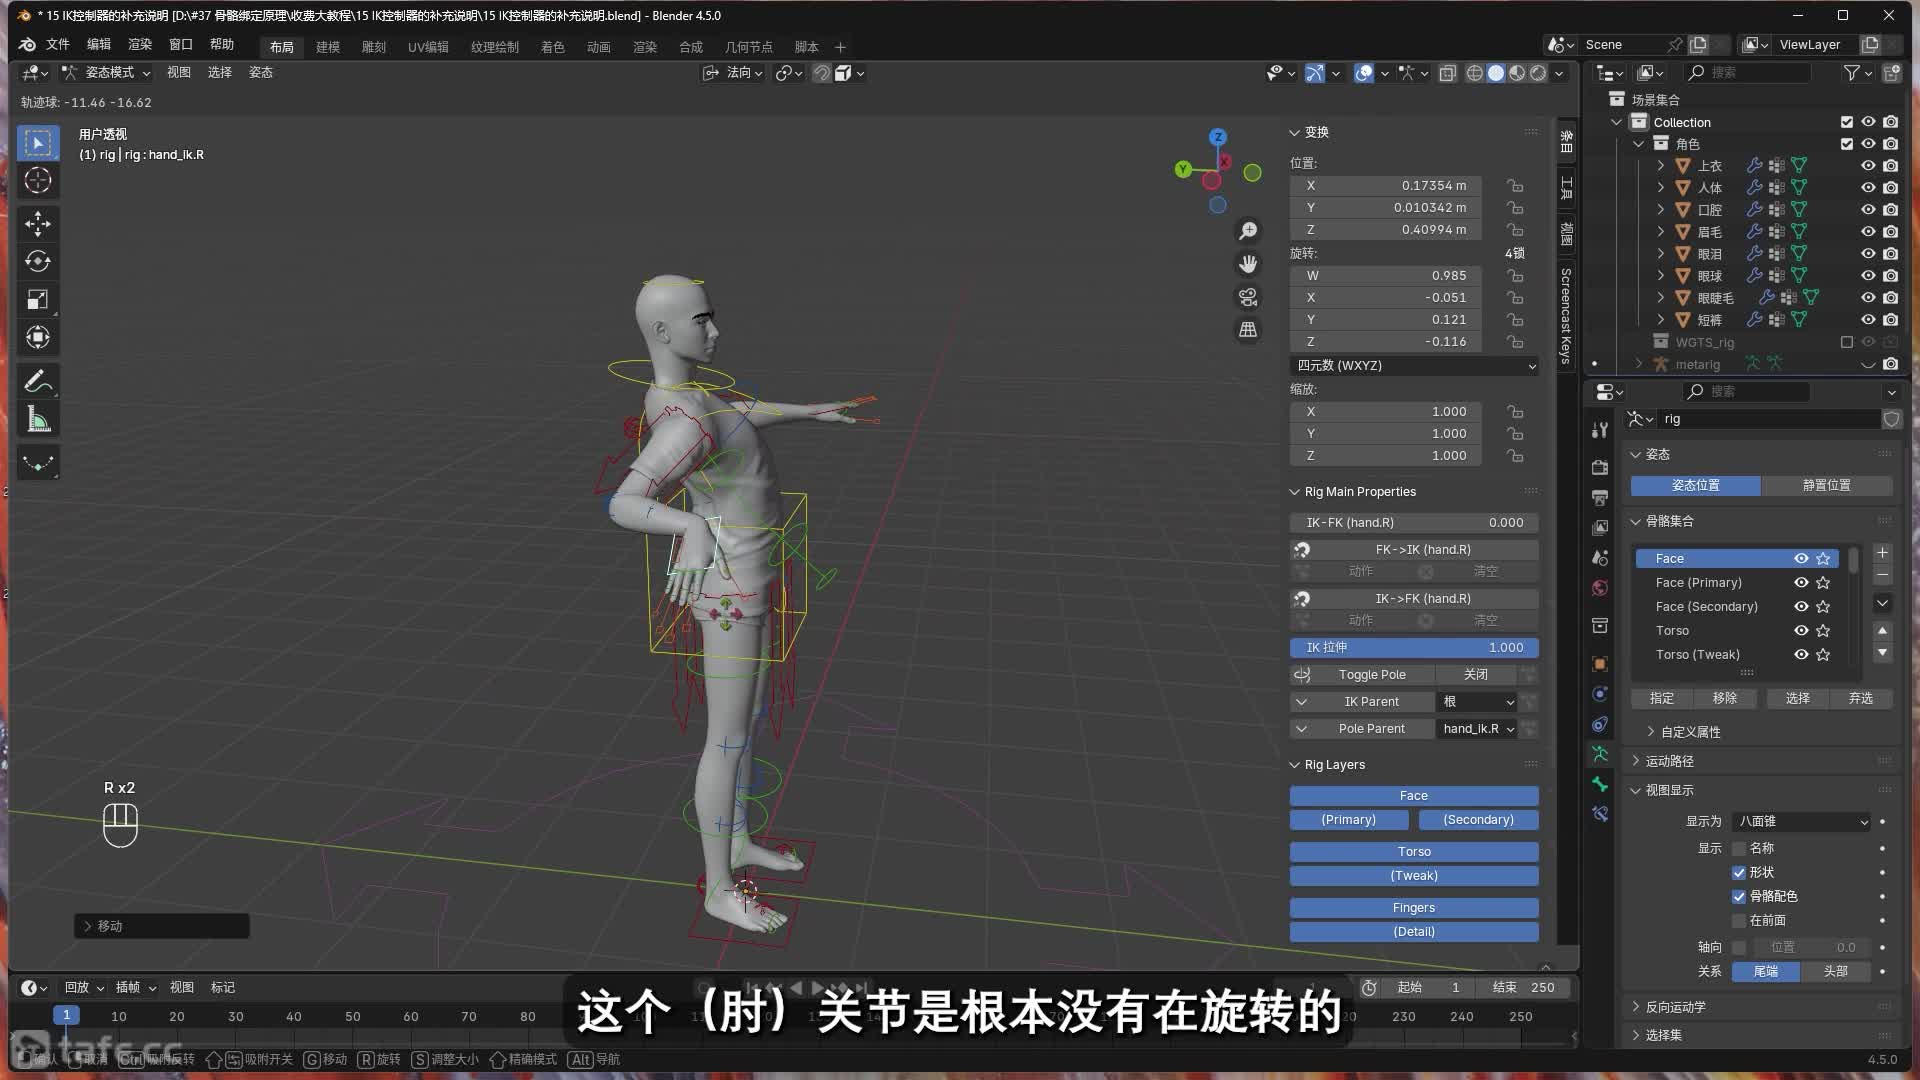
Task: Open the IK Parent 根 dropdown
Action: [x=1477, y=702]
